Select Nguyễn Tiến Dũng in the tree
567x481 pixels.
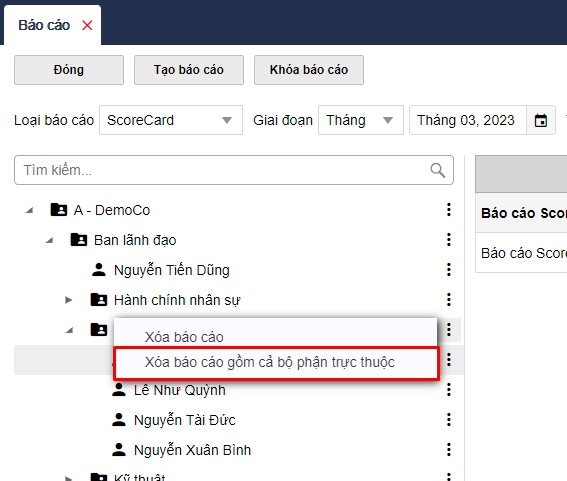pyautogui.click(x=172, y=270)
